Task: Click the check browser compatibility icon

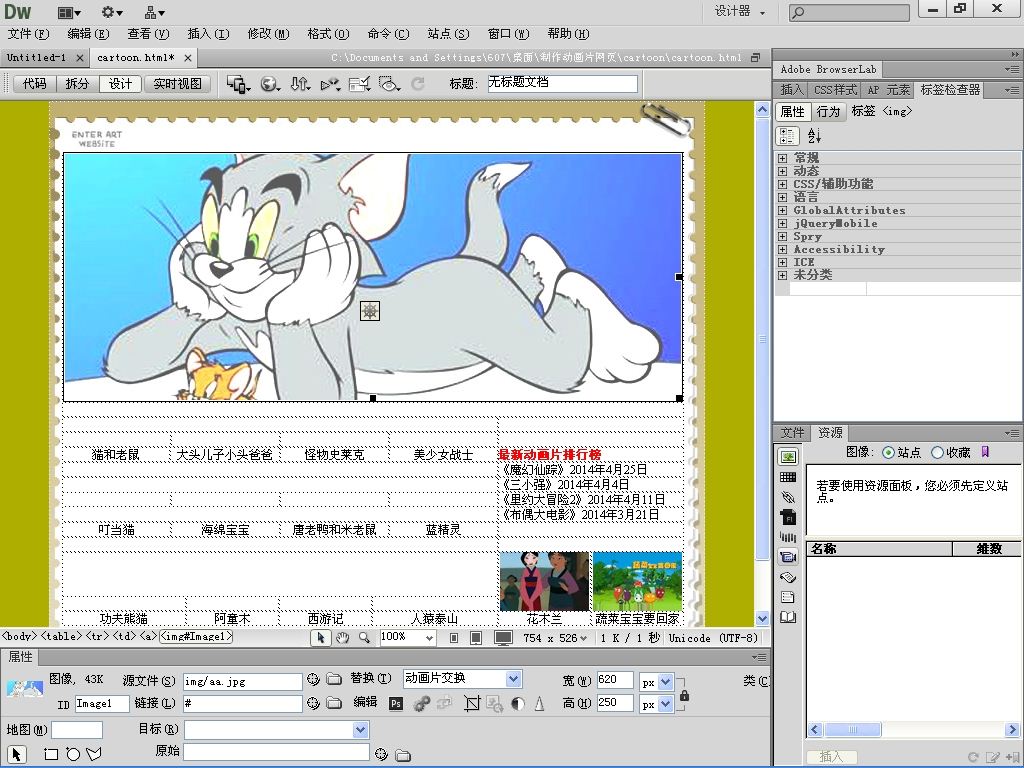Action: click(360, 84)
